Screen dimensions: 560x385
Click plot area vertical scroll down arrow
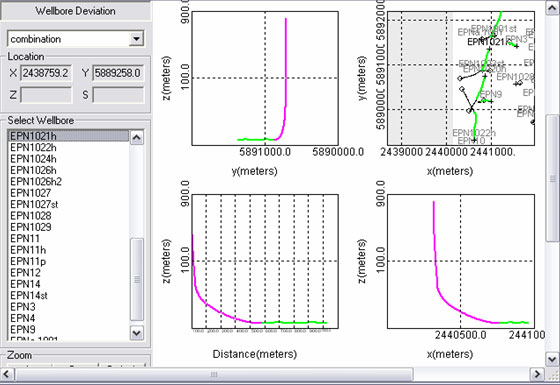(x=552, y=359)
